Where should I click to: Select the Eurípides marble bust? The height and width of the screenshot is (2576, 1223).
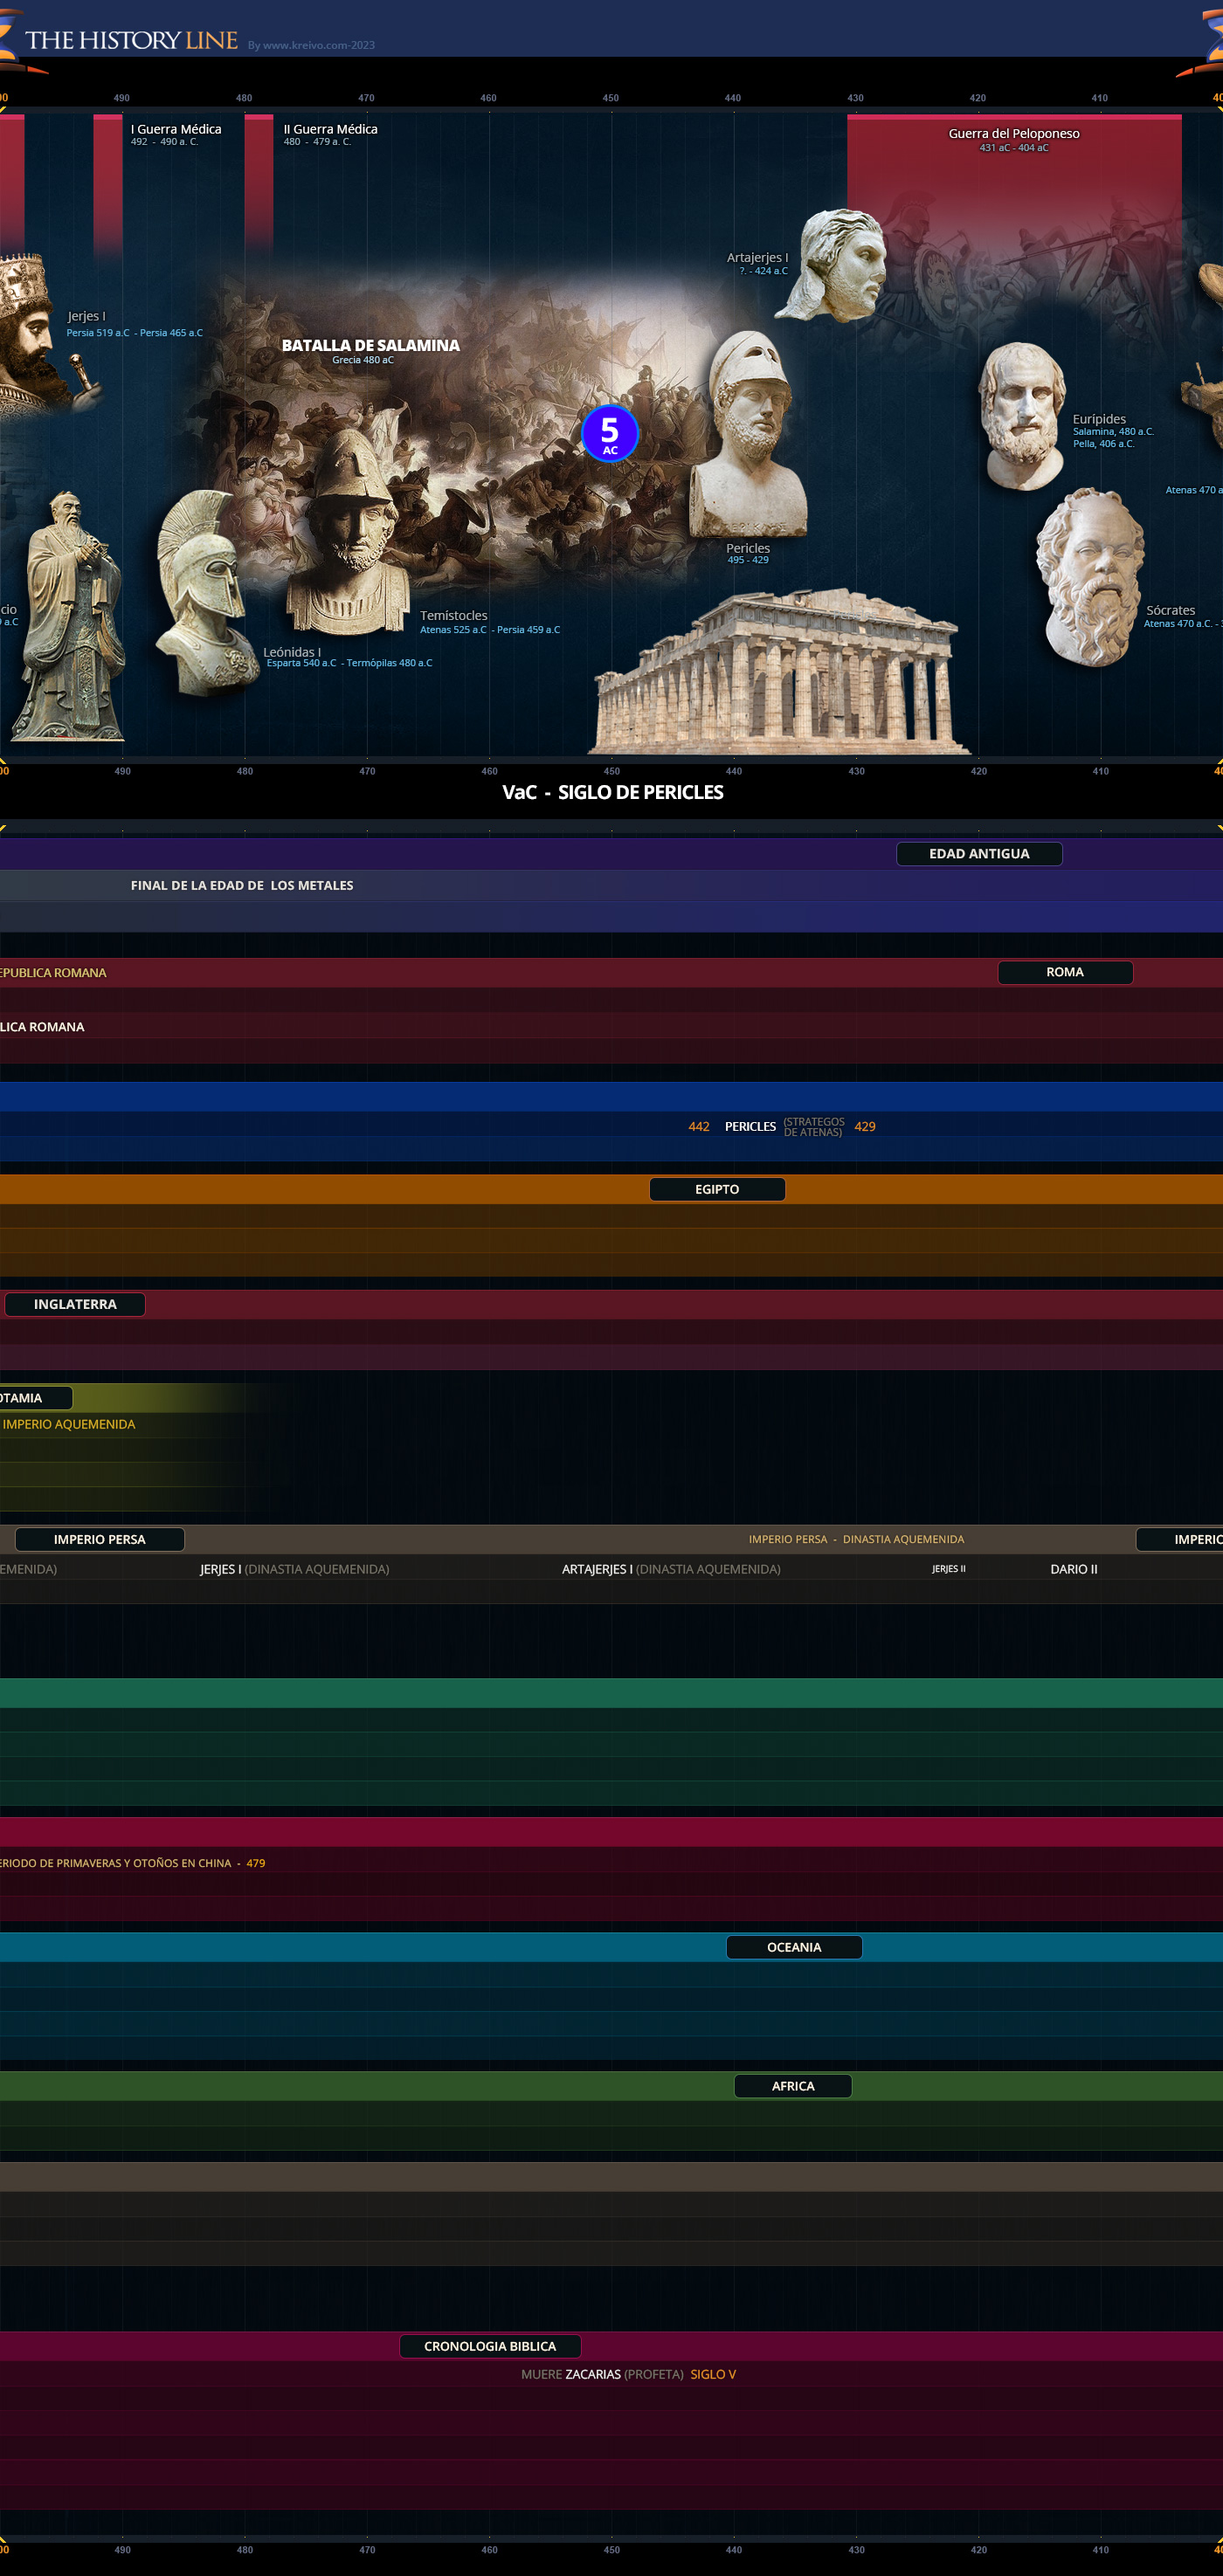(1021, 416)
